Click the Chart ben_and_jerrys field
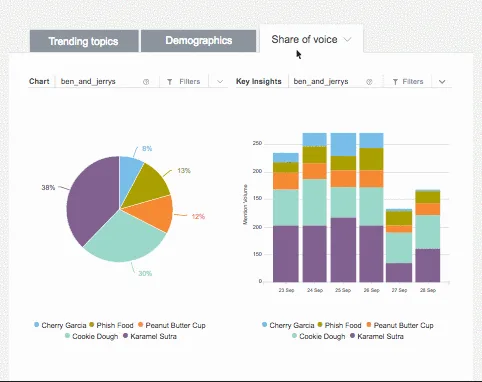The image size is (482, 382). (x=107, y=81)
